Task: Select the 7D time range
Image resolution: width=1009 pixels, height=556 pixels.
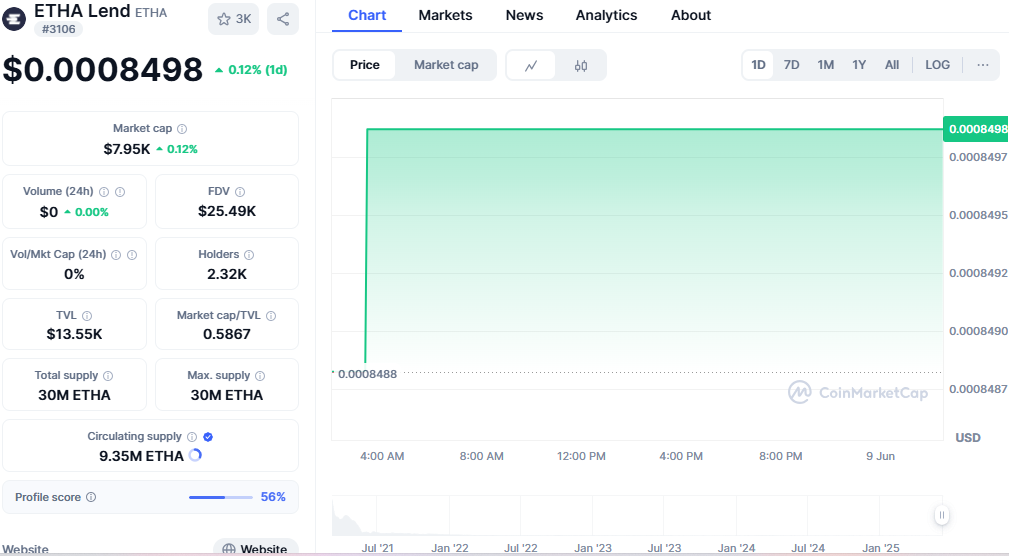Action: (x=791, y=65)
